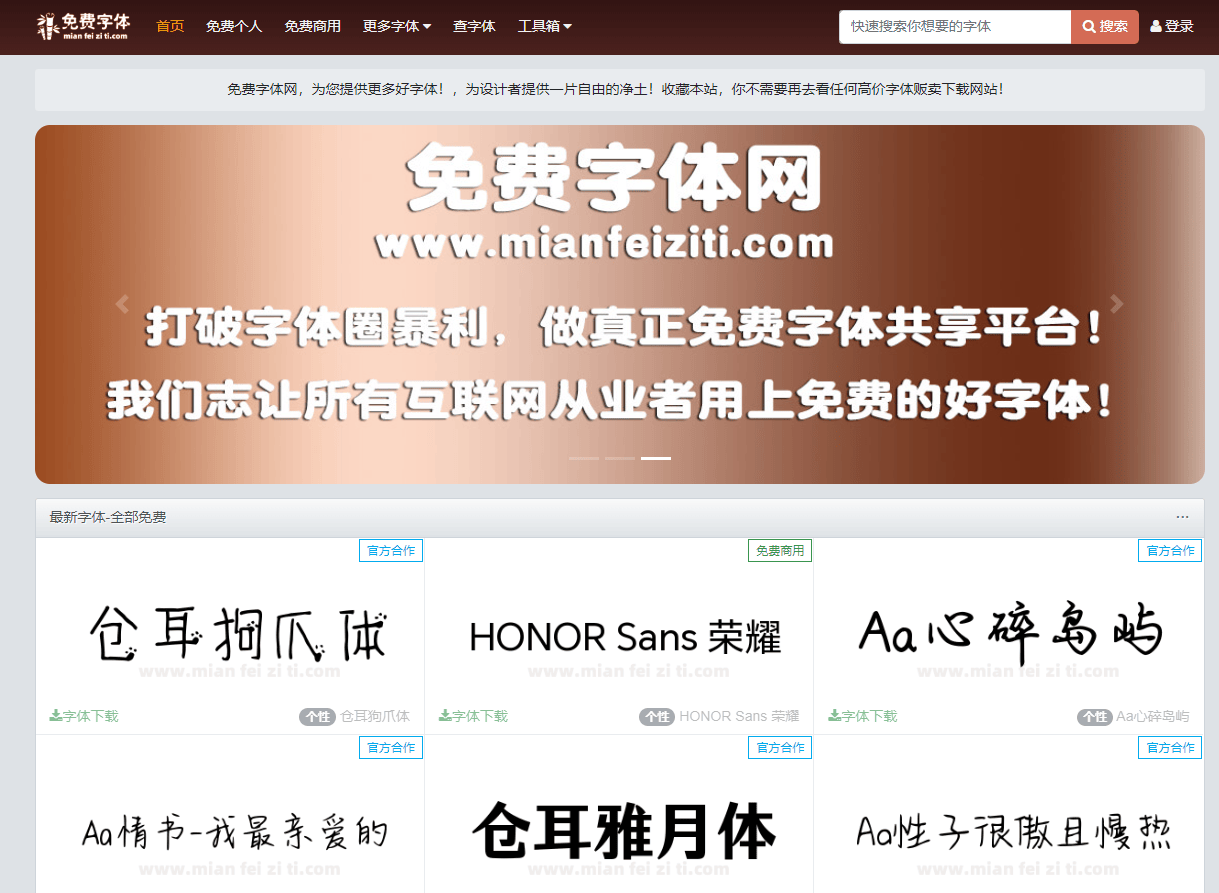Click the 搜索 search button
Viewport: 1219px width, 893px height.
tap(1103, 26)
